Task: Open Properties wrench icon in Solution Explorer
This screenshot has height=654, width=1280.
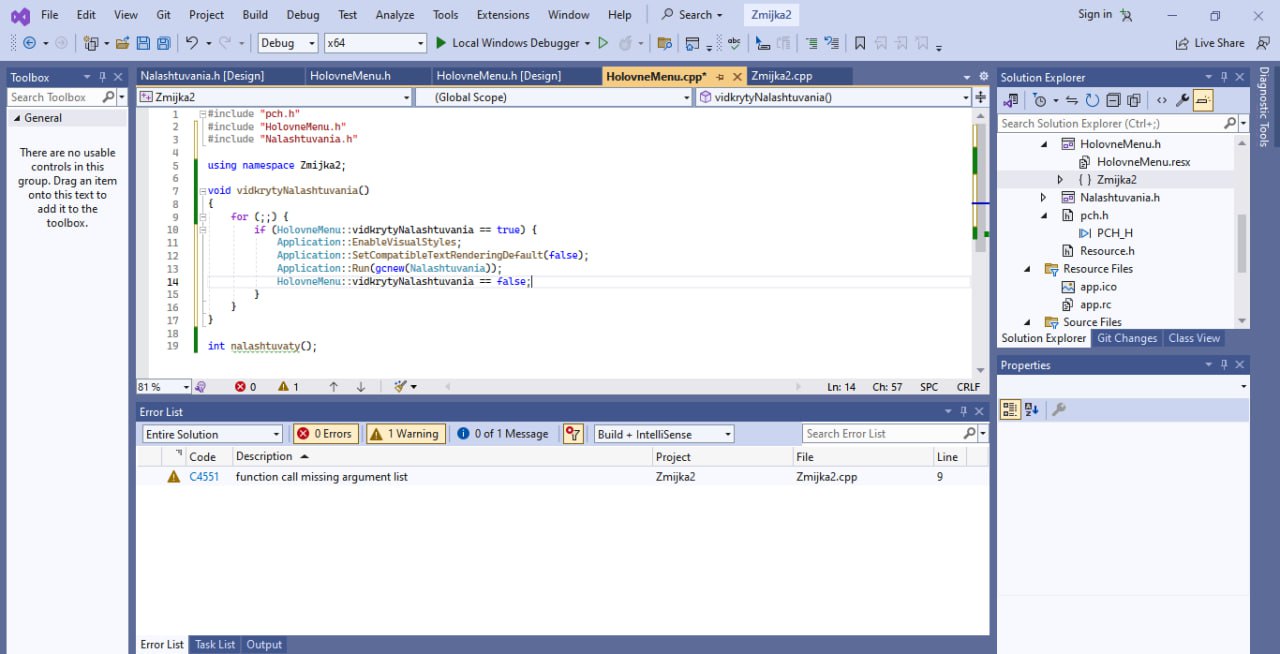Action: (1182, 100)
